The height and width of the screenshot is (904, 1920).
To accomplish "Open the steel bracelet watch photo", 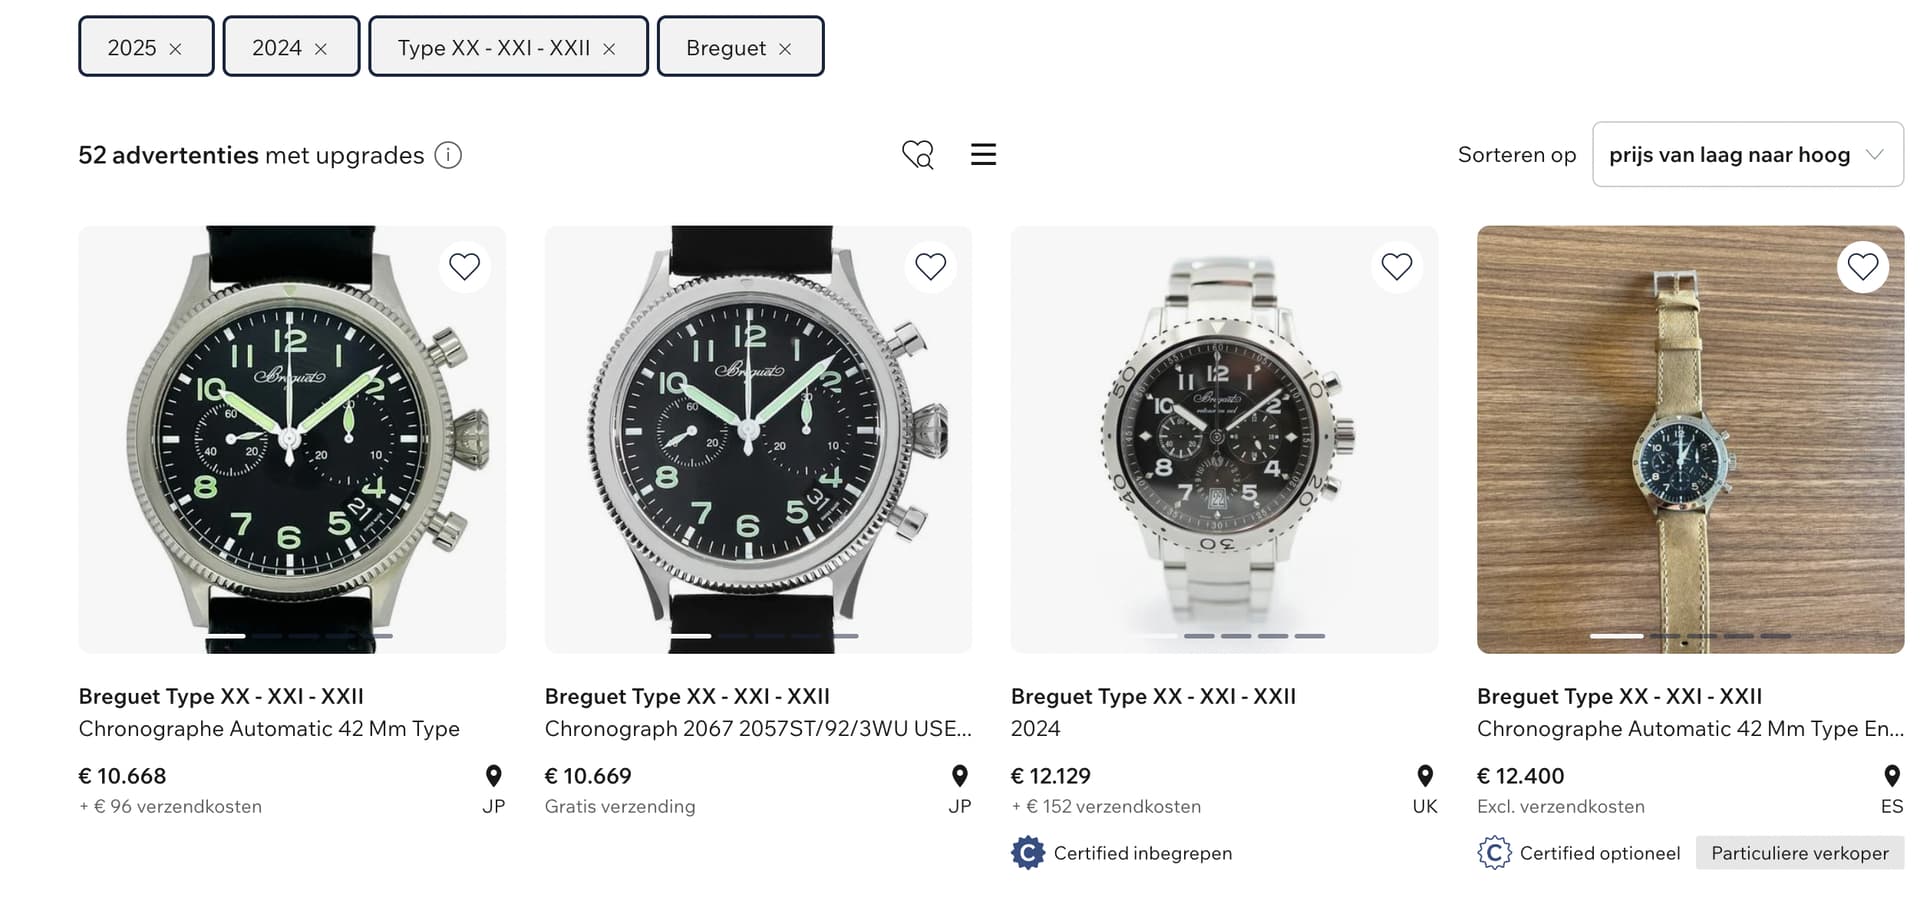I will pos(1224,439).
